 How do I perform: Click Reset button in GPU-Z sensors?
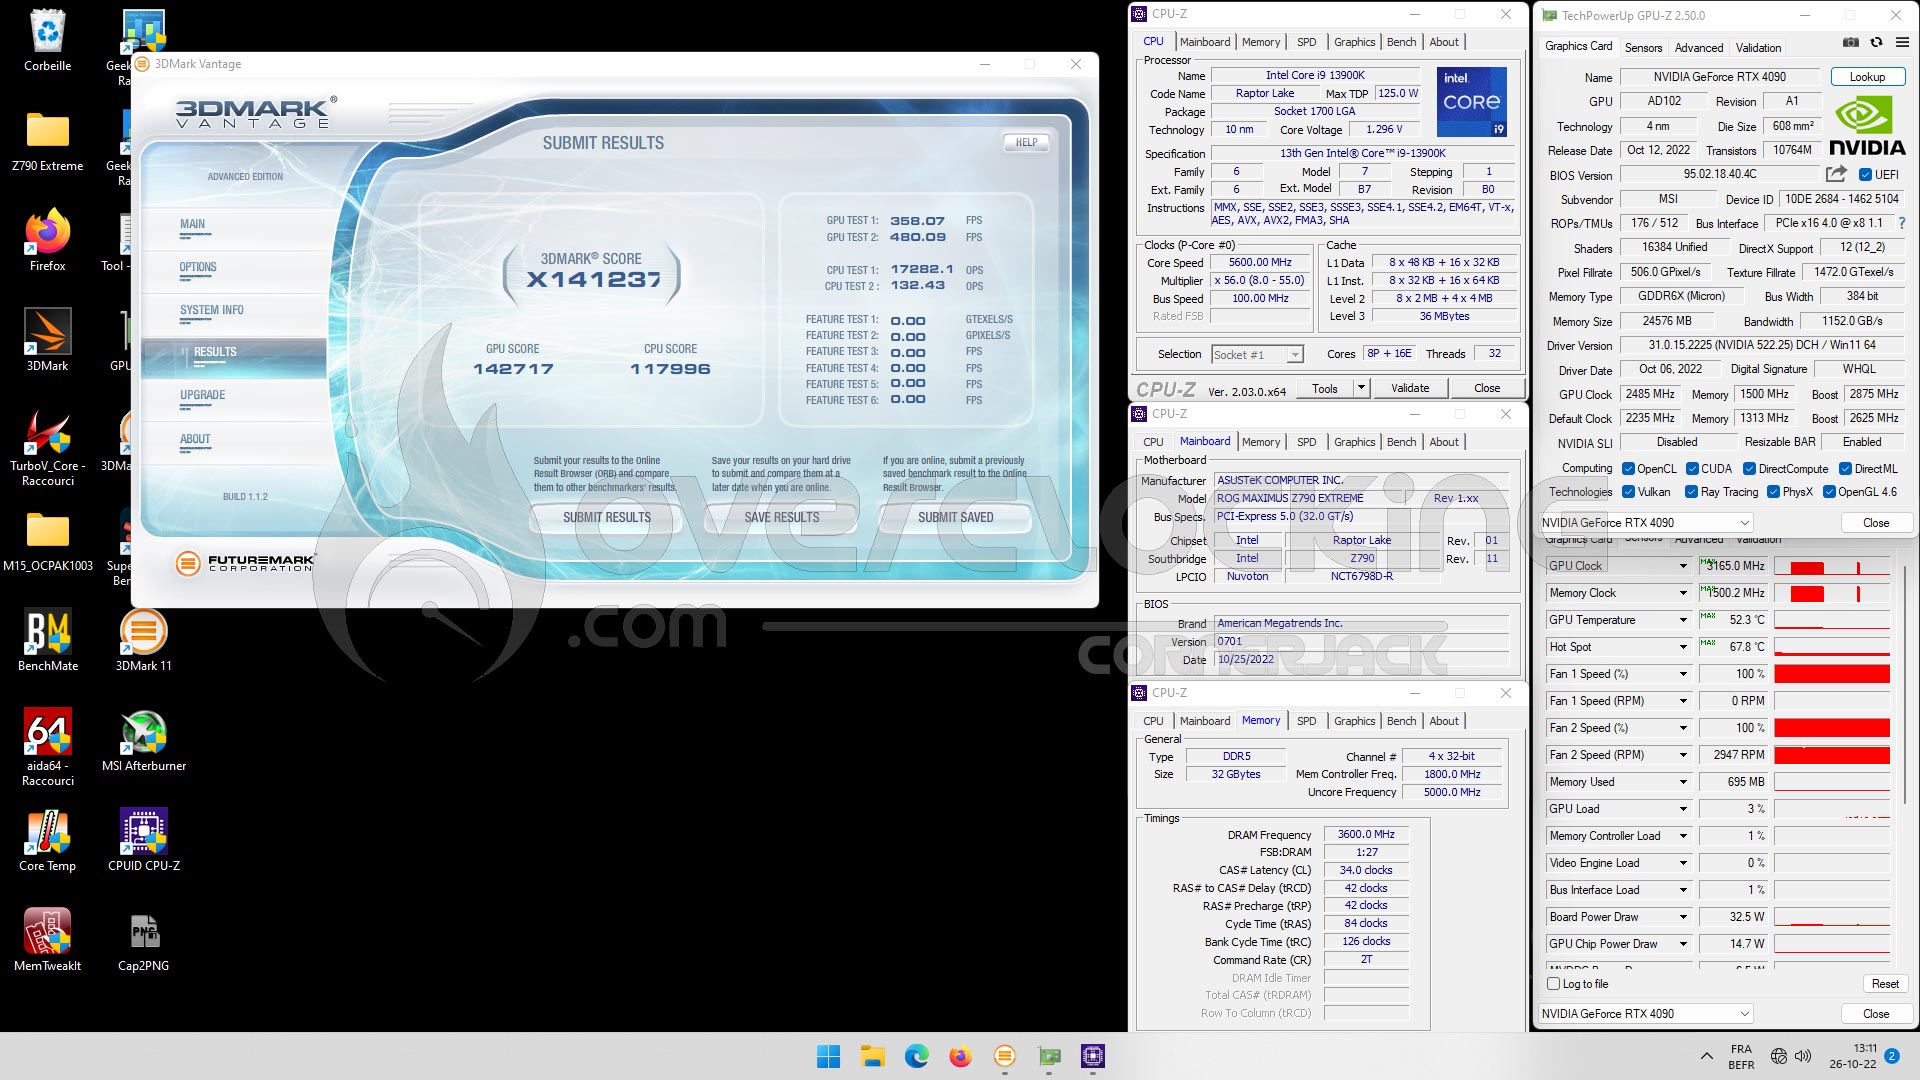pyautogui.click(x=1885, y=984)
